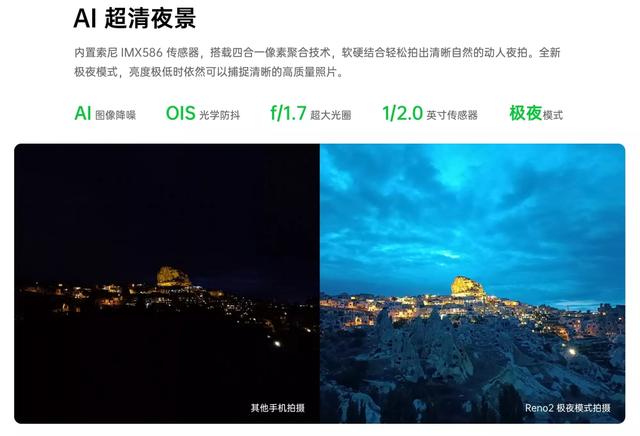Click the lit rock castle in right photo

468,287
